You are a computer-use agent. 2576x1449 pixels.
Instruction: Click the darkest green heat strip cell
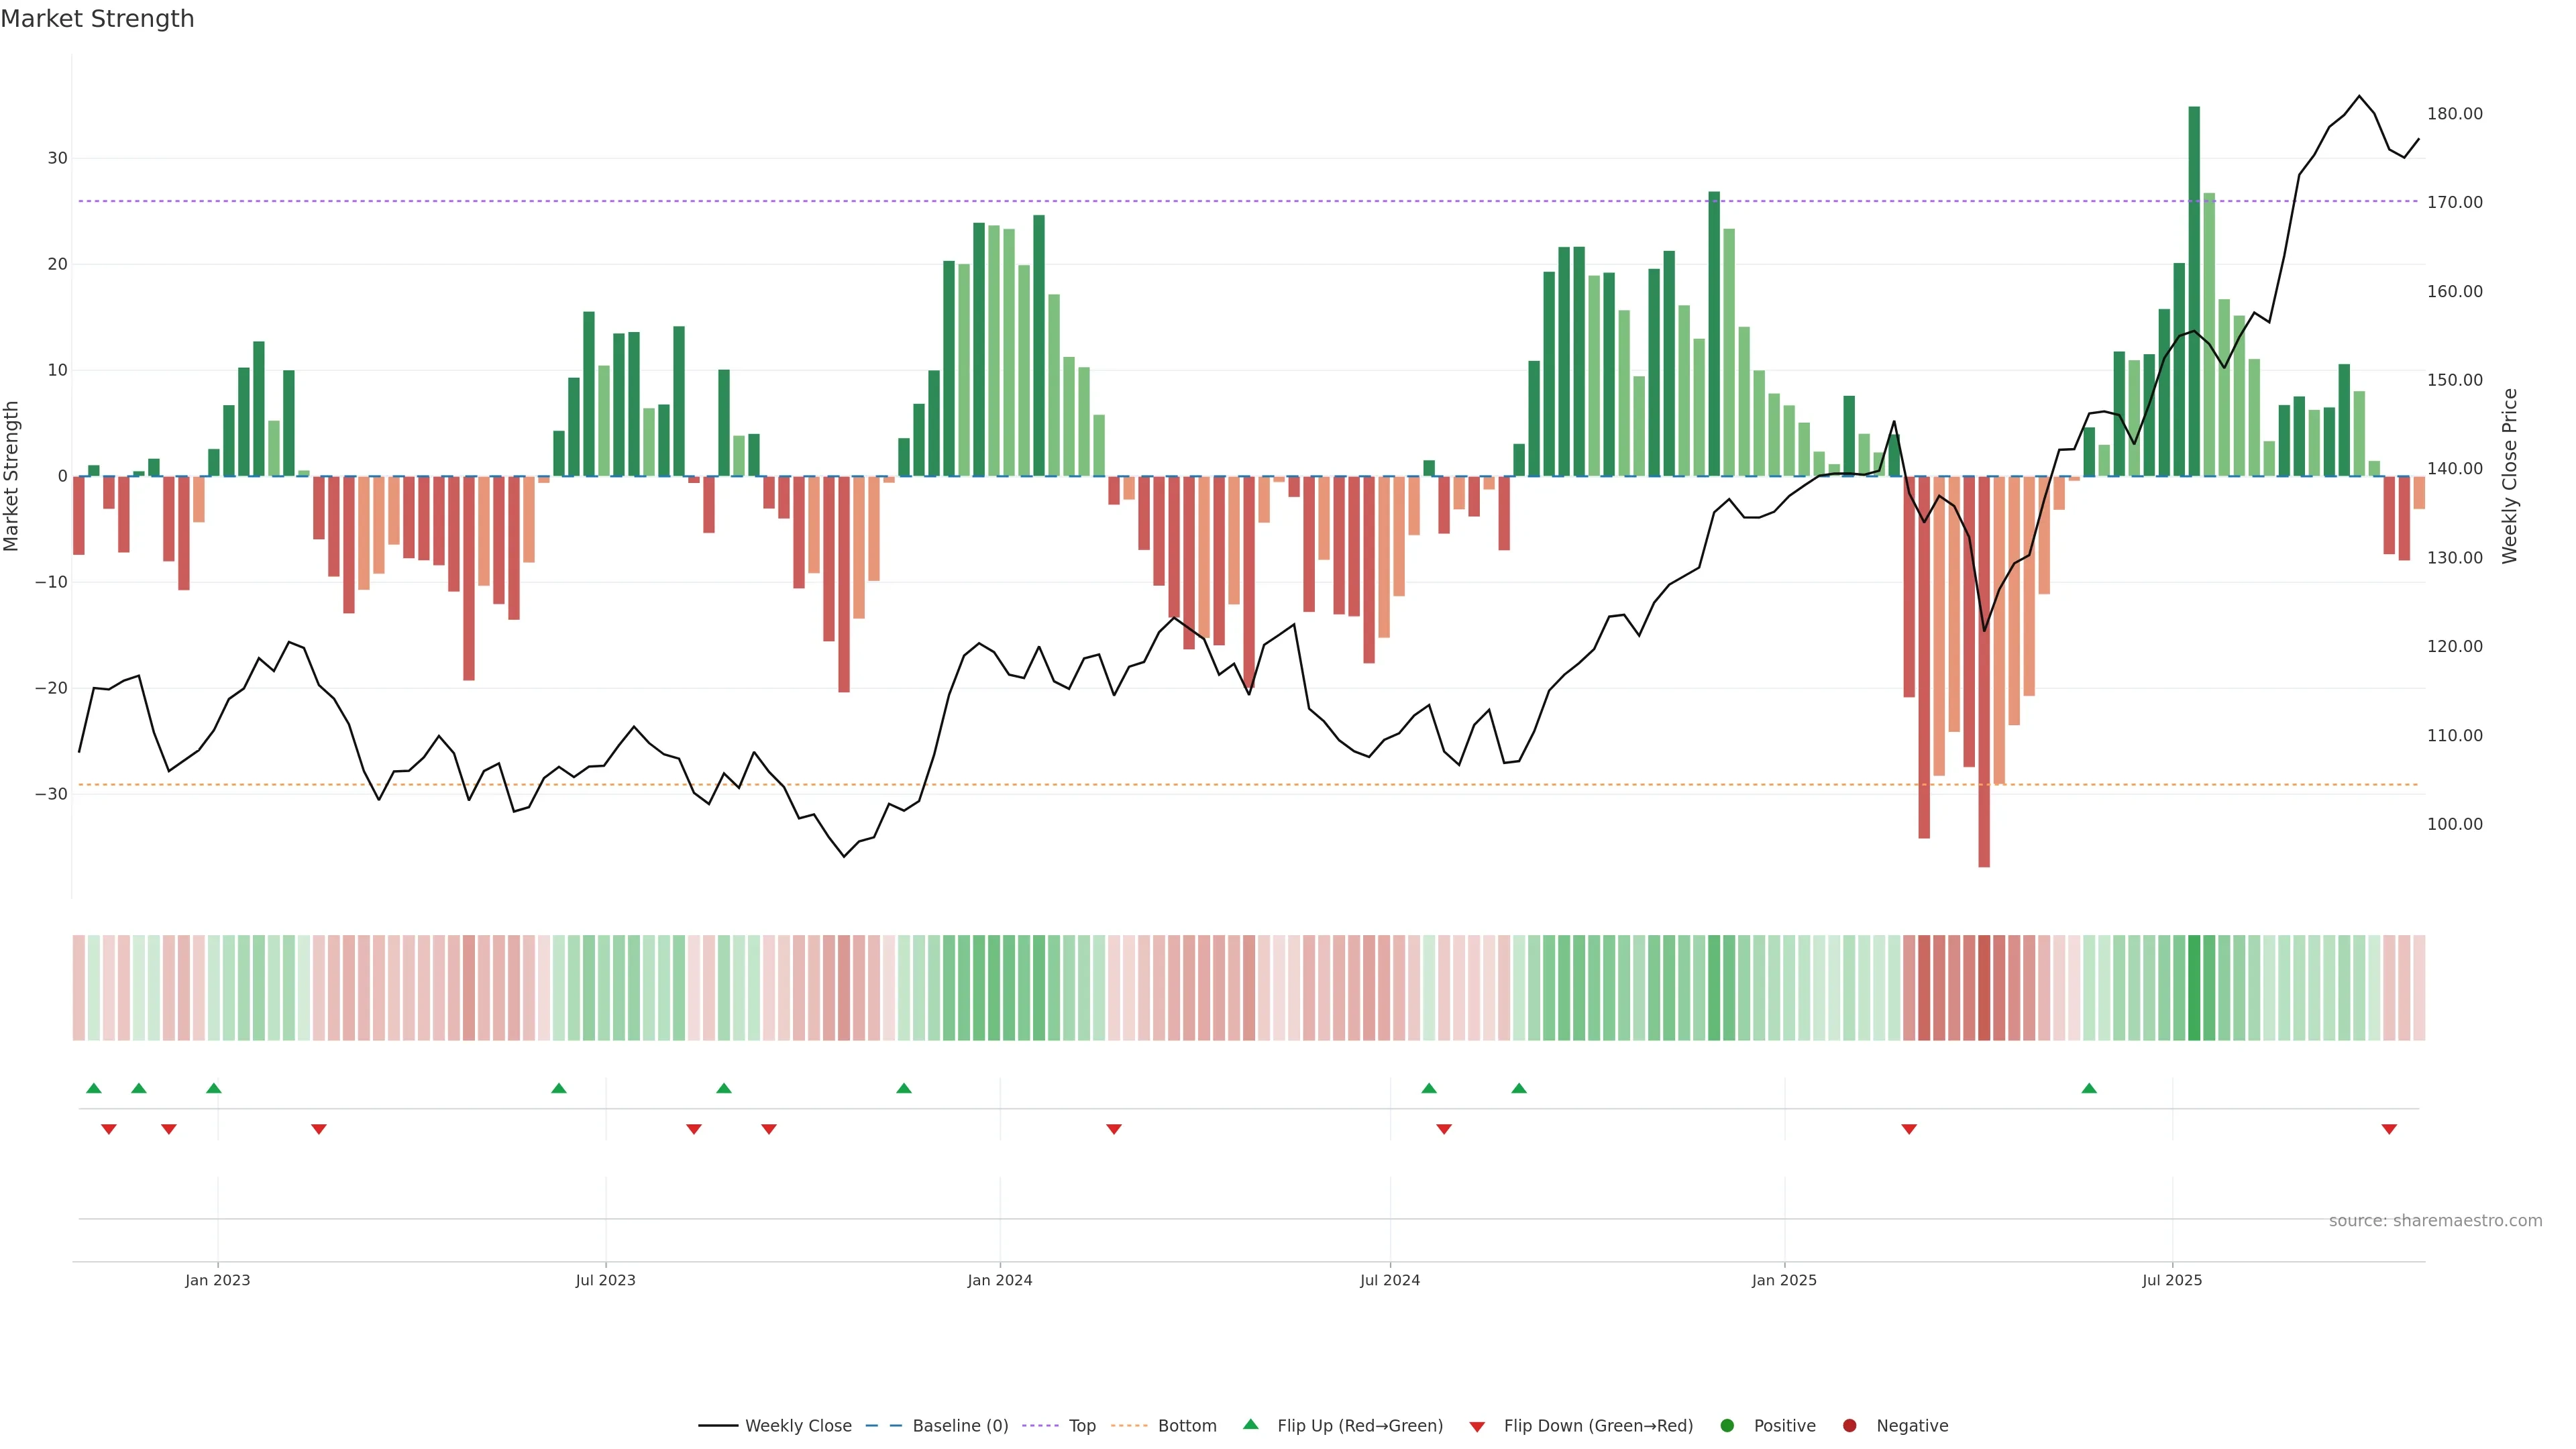pyautogui.click(x=2194, y=988)
